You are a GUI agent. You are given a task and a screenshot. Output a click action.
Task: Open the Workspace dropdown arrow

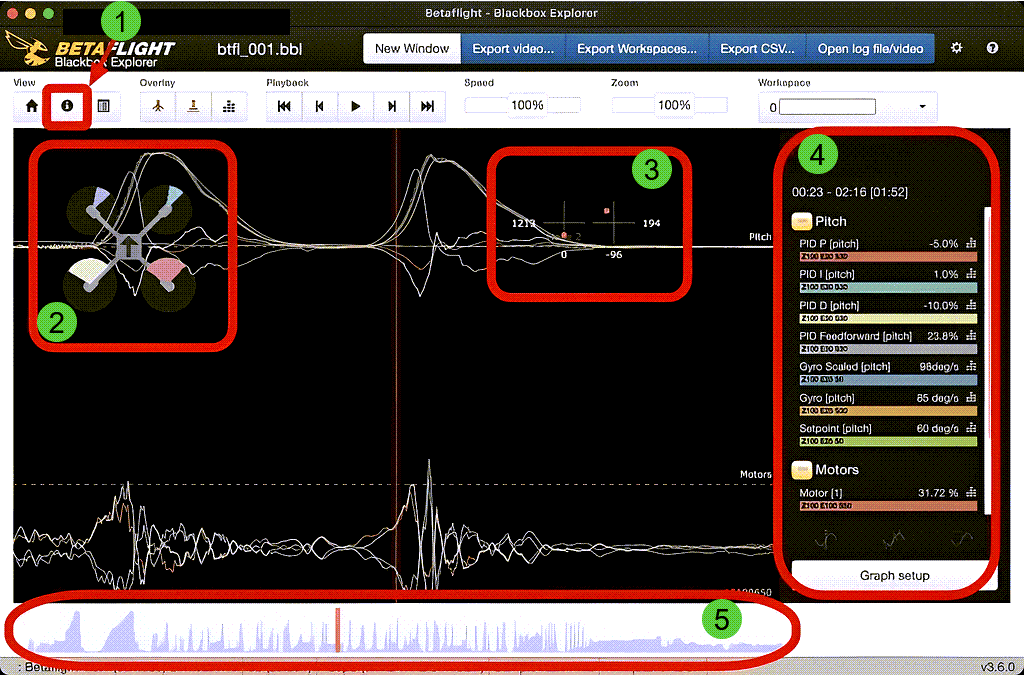(x=922, y=106)
